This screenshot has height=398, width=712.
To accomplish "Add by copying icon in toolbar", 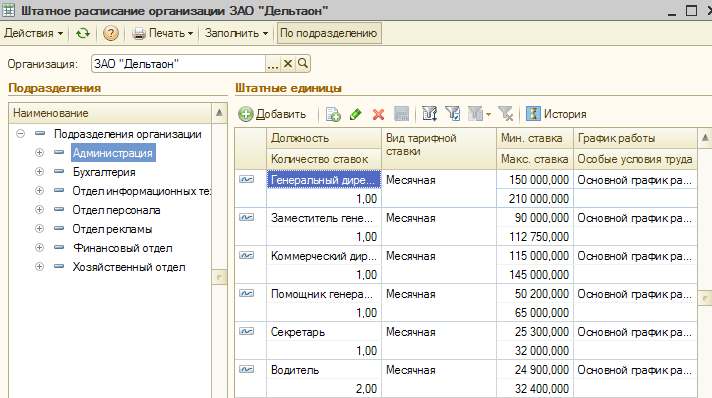I will [333, 114].
